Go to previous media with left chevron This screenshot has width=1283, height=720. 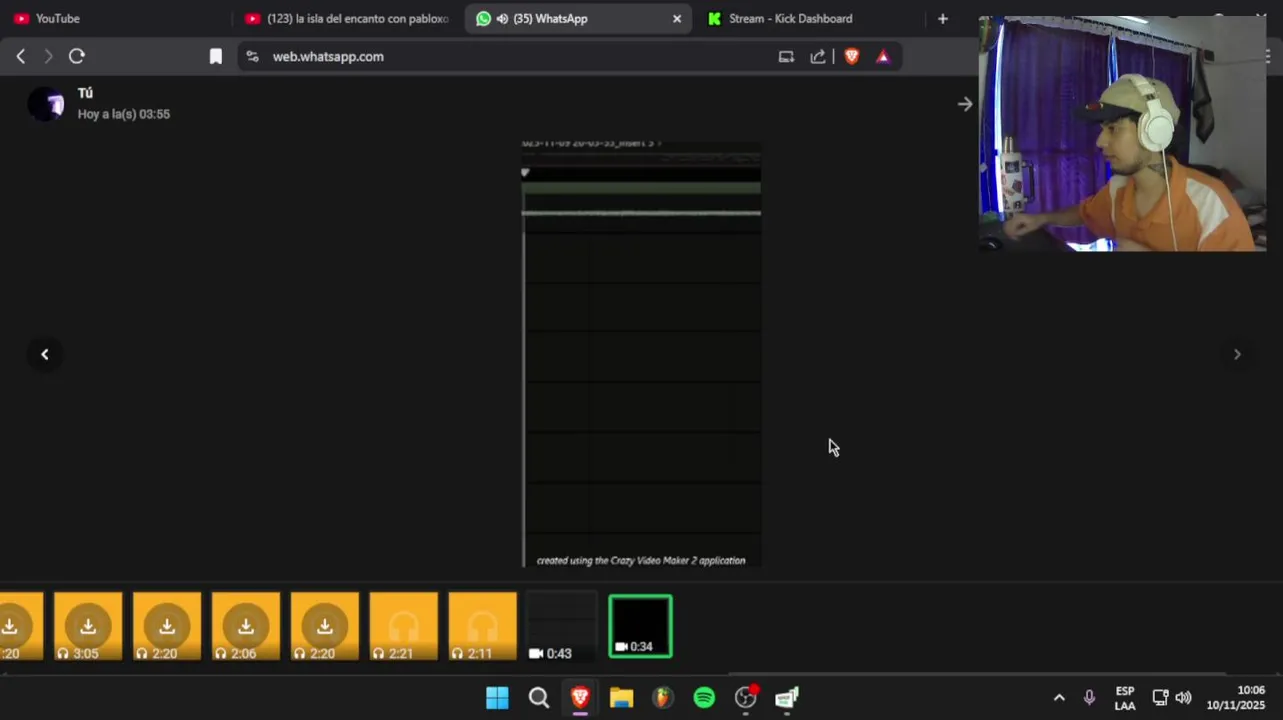pyautogui.click(x=44, y=354)
